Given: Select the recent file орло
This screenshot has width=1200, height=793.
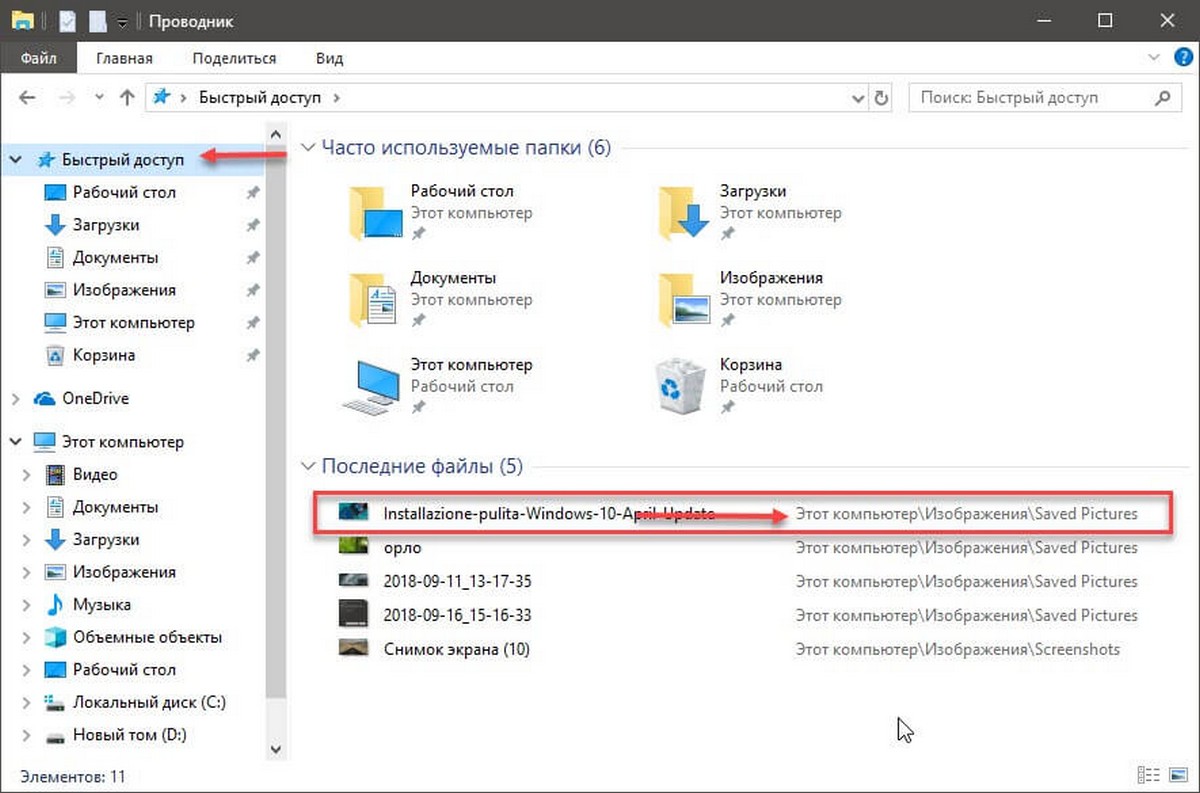Looking at the screenshot, I should click(402, 547).
